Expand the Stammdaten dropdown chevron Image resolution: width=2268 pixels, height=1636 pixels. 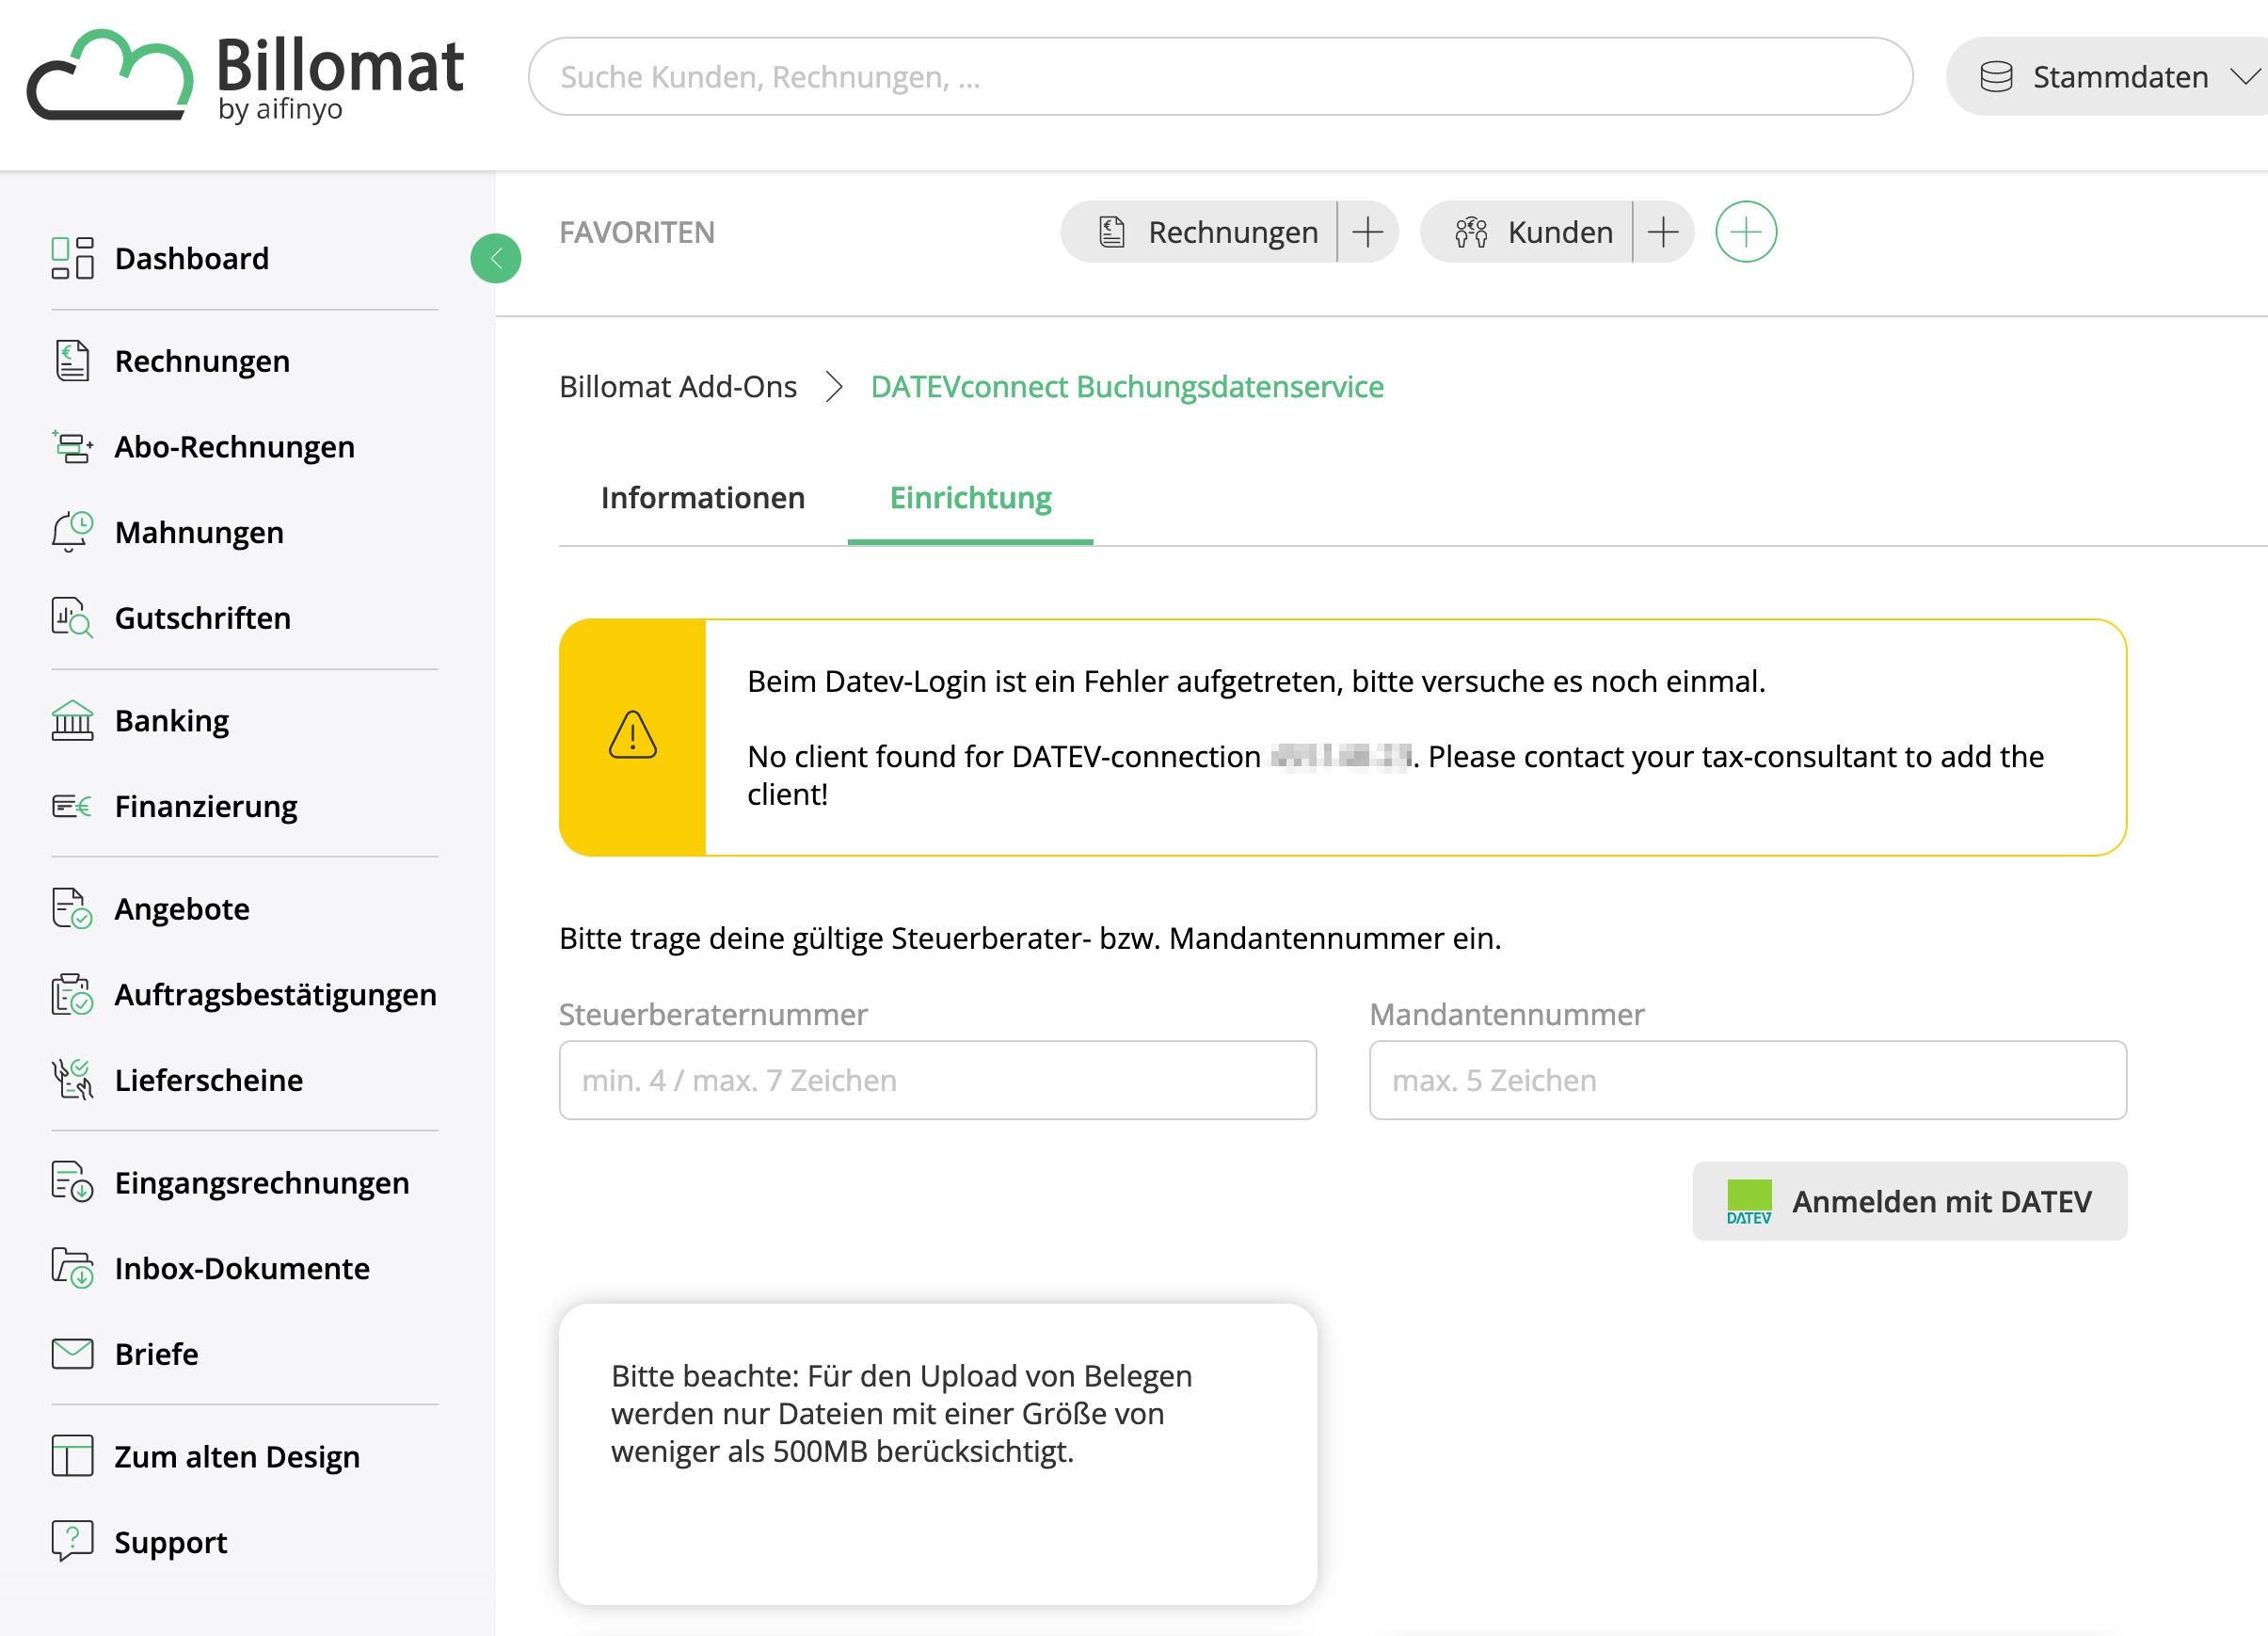[x=2245, y=77]
